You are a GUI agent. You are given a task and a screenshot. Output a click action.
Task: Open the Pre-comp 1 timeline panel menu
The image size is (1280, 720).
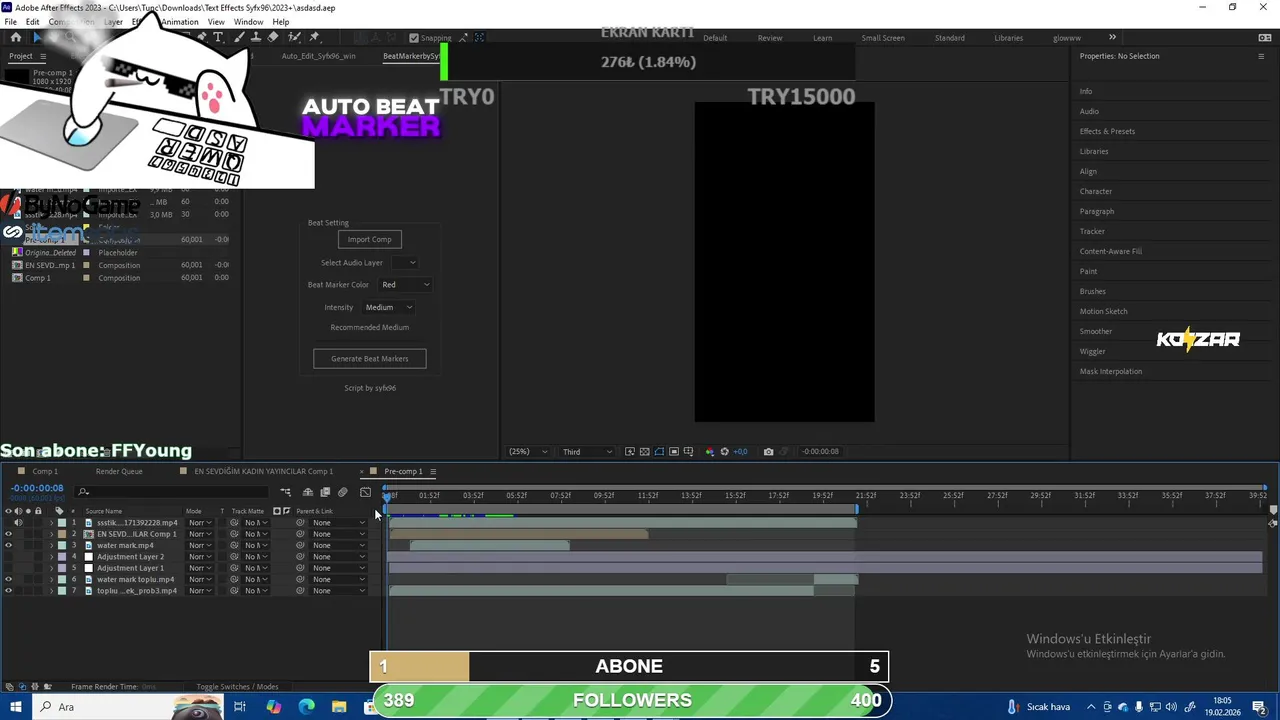431,472
